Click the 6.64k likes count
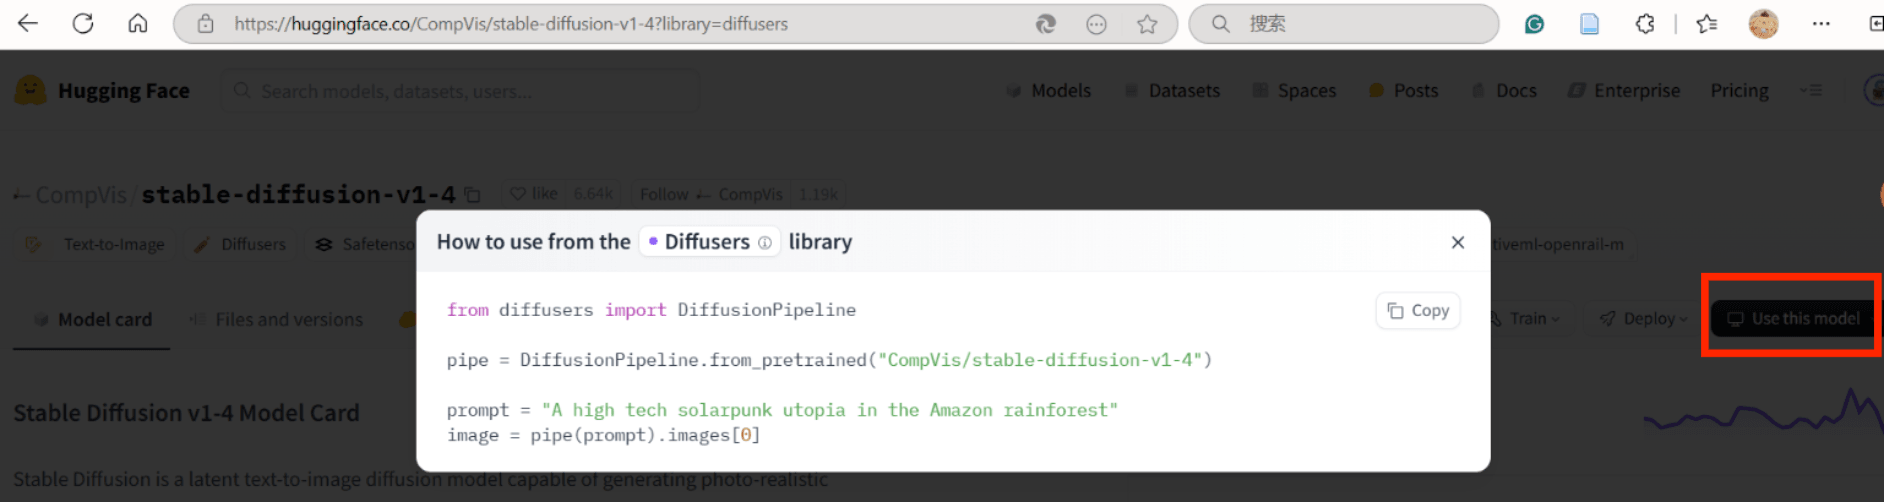1884x502 pixels. (x=593, y=194)
